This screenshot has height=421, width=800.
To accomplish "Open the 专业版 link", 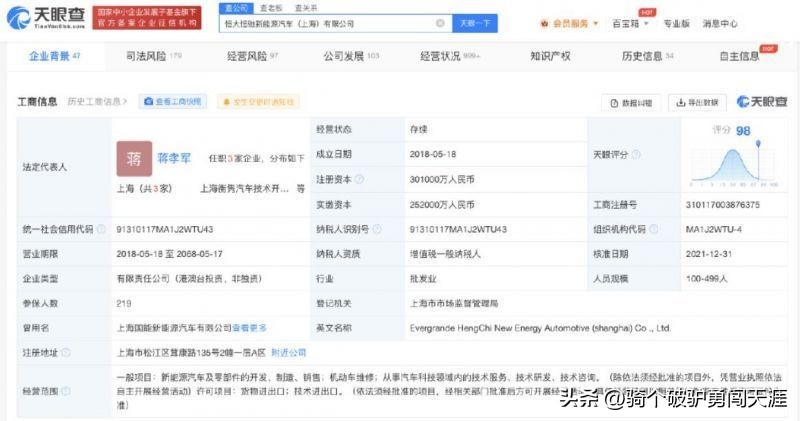I will 676,23.
